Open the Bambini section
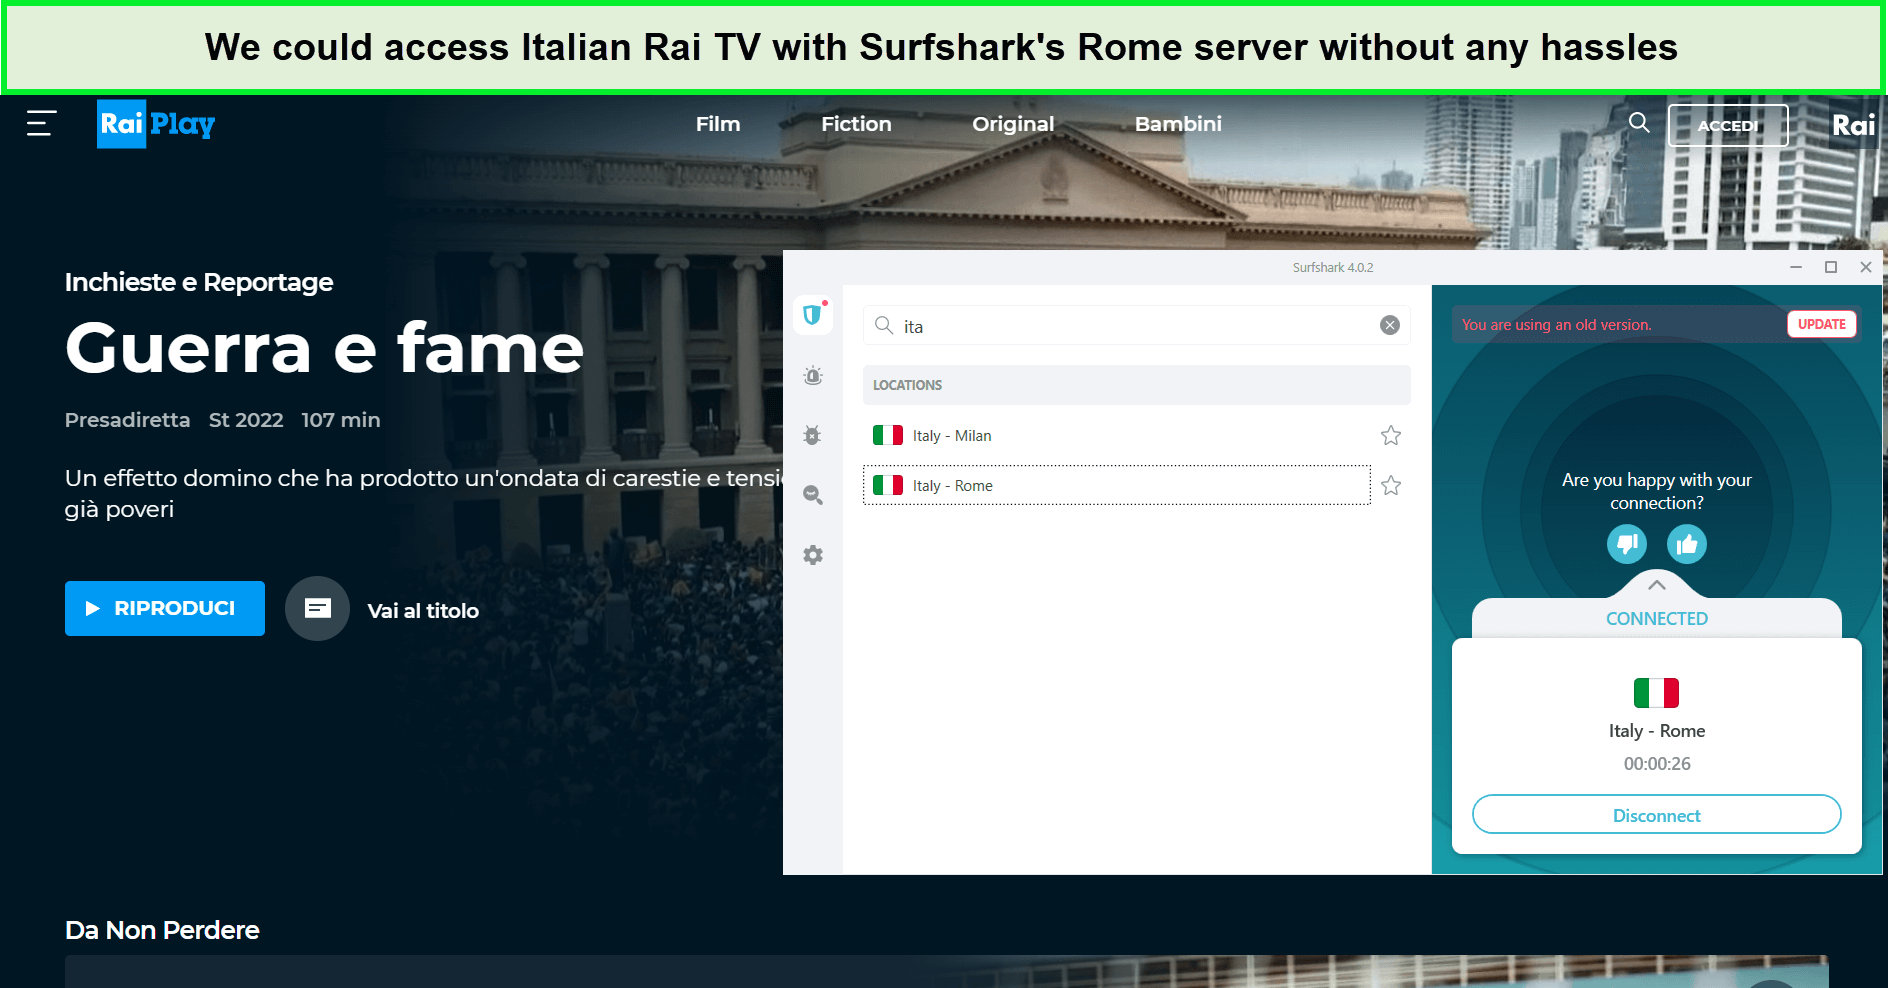 (1178, 124)
